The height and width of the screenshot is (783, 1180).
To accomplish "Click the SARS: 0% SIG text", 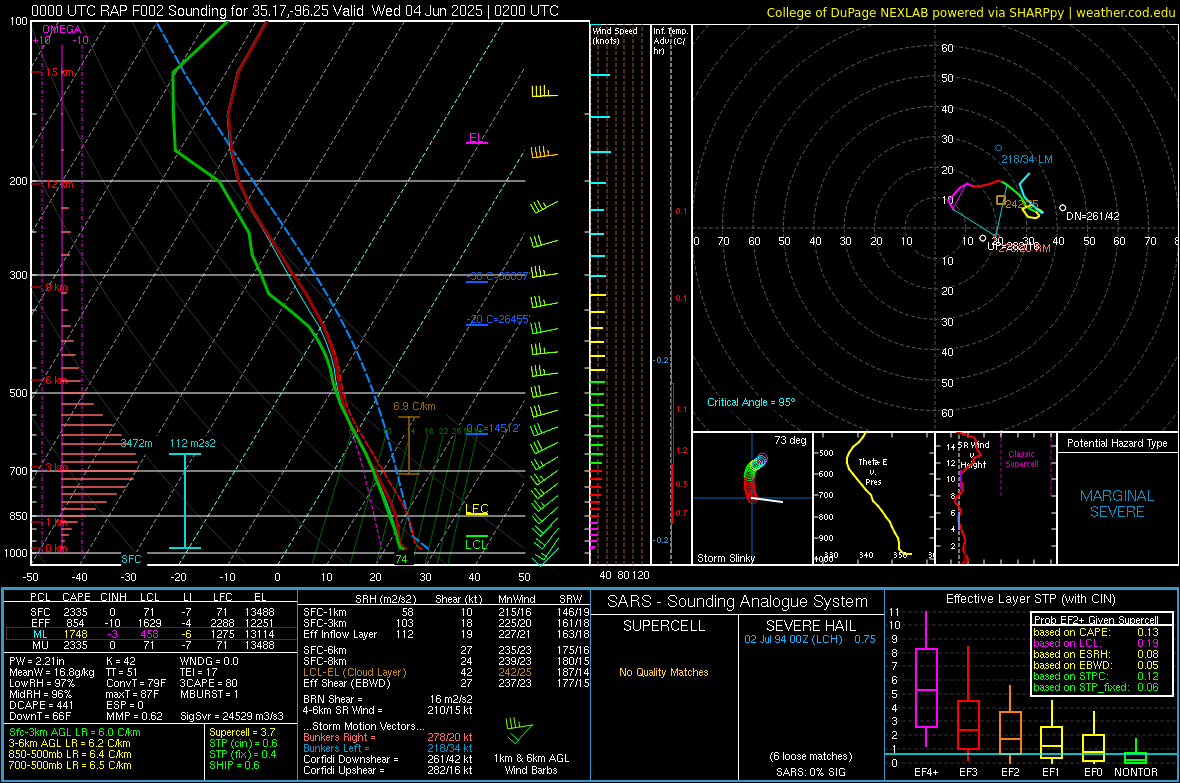I will [x=810, y=772].
